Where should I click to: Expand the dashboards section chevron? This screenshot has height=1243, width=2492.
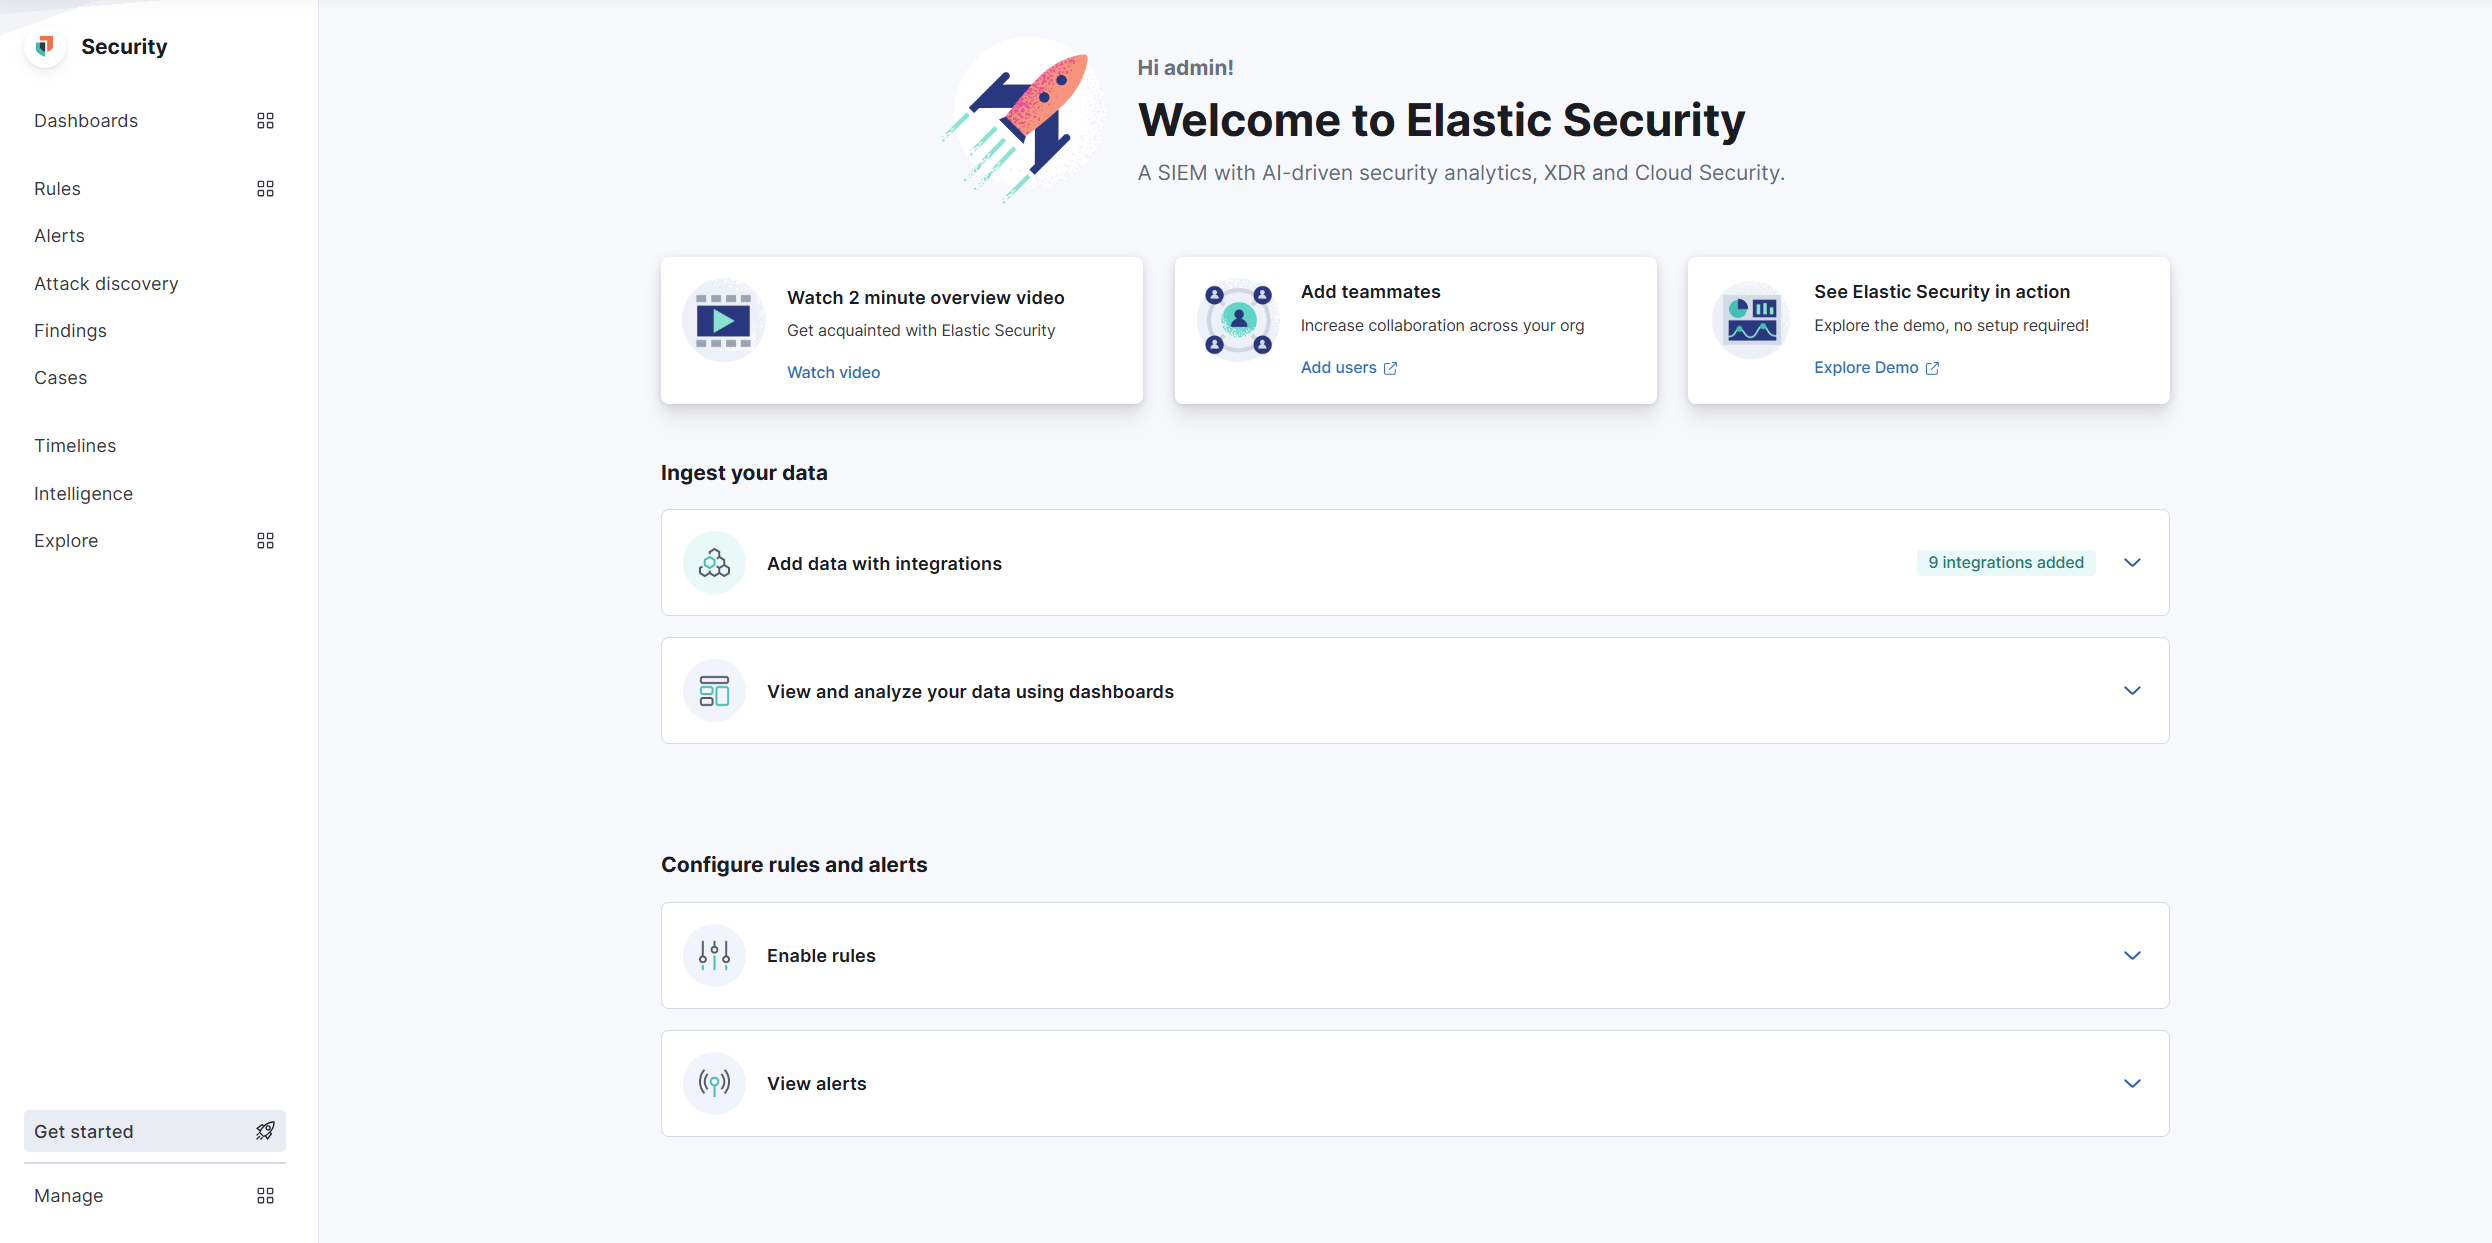(x=2132, y=691)
